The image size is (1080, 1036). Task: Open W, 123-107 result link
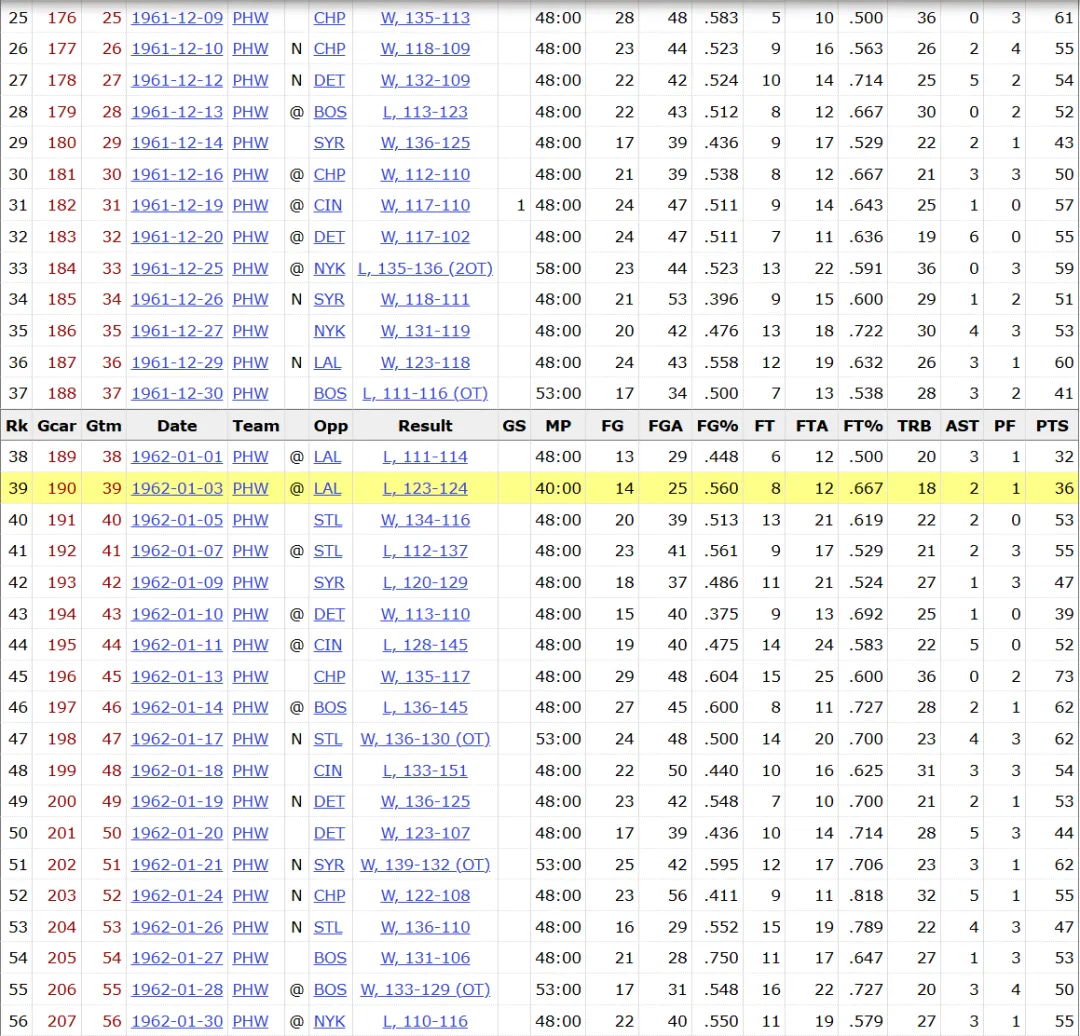425,833
